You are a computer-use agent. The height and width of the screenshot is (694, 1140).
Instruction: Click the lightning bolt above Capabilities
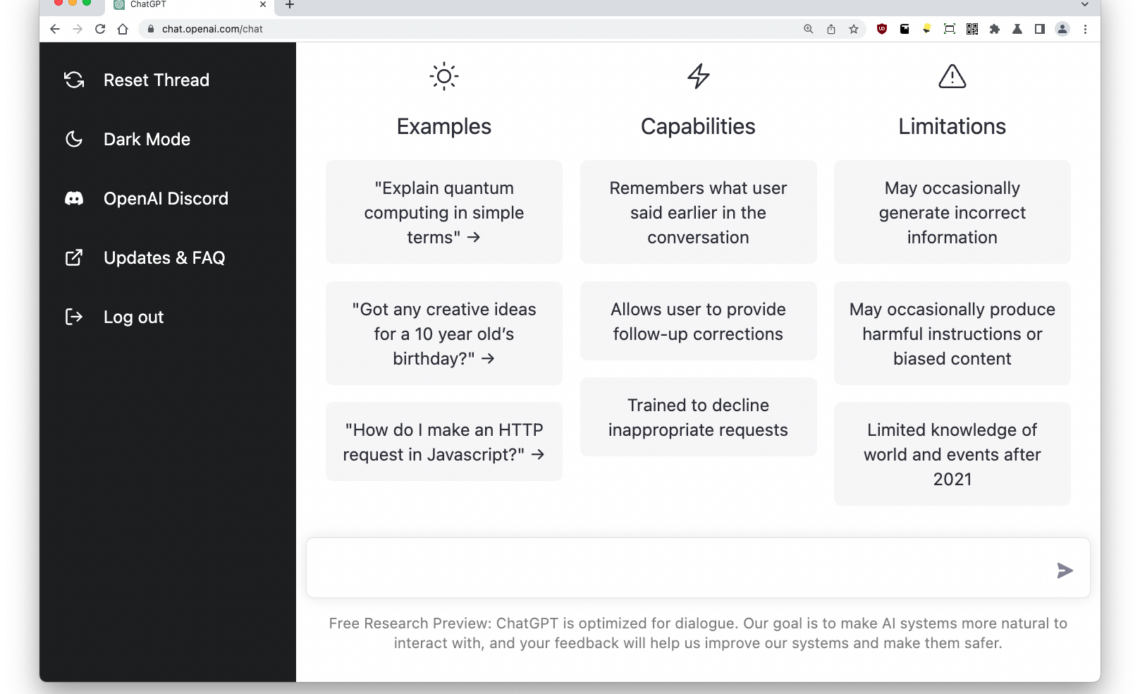click(x=697, y=76)
